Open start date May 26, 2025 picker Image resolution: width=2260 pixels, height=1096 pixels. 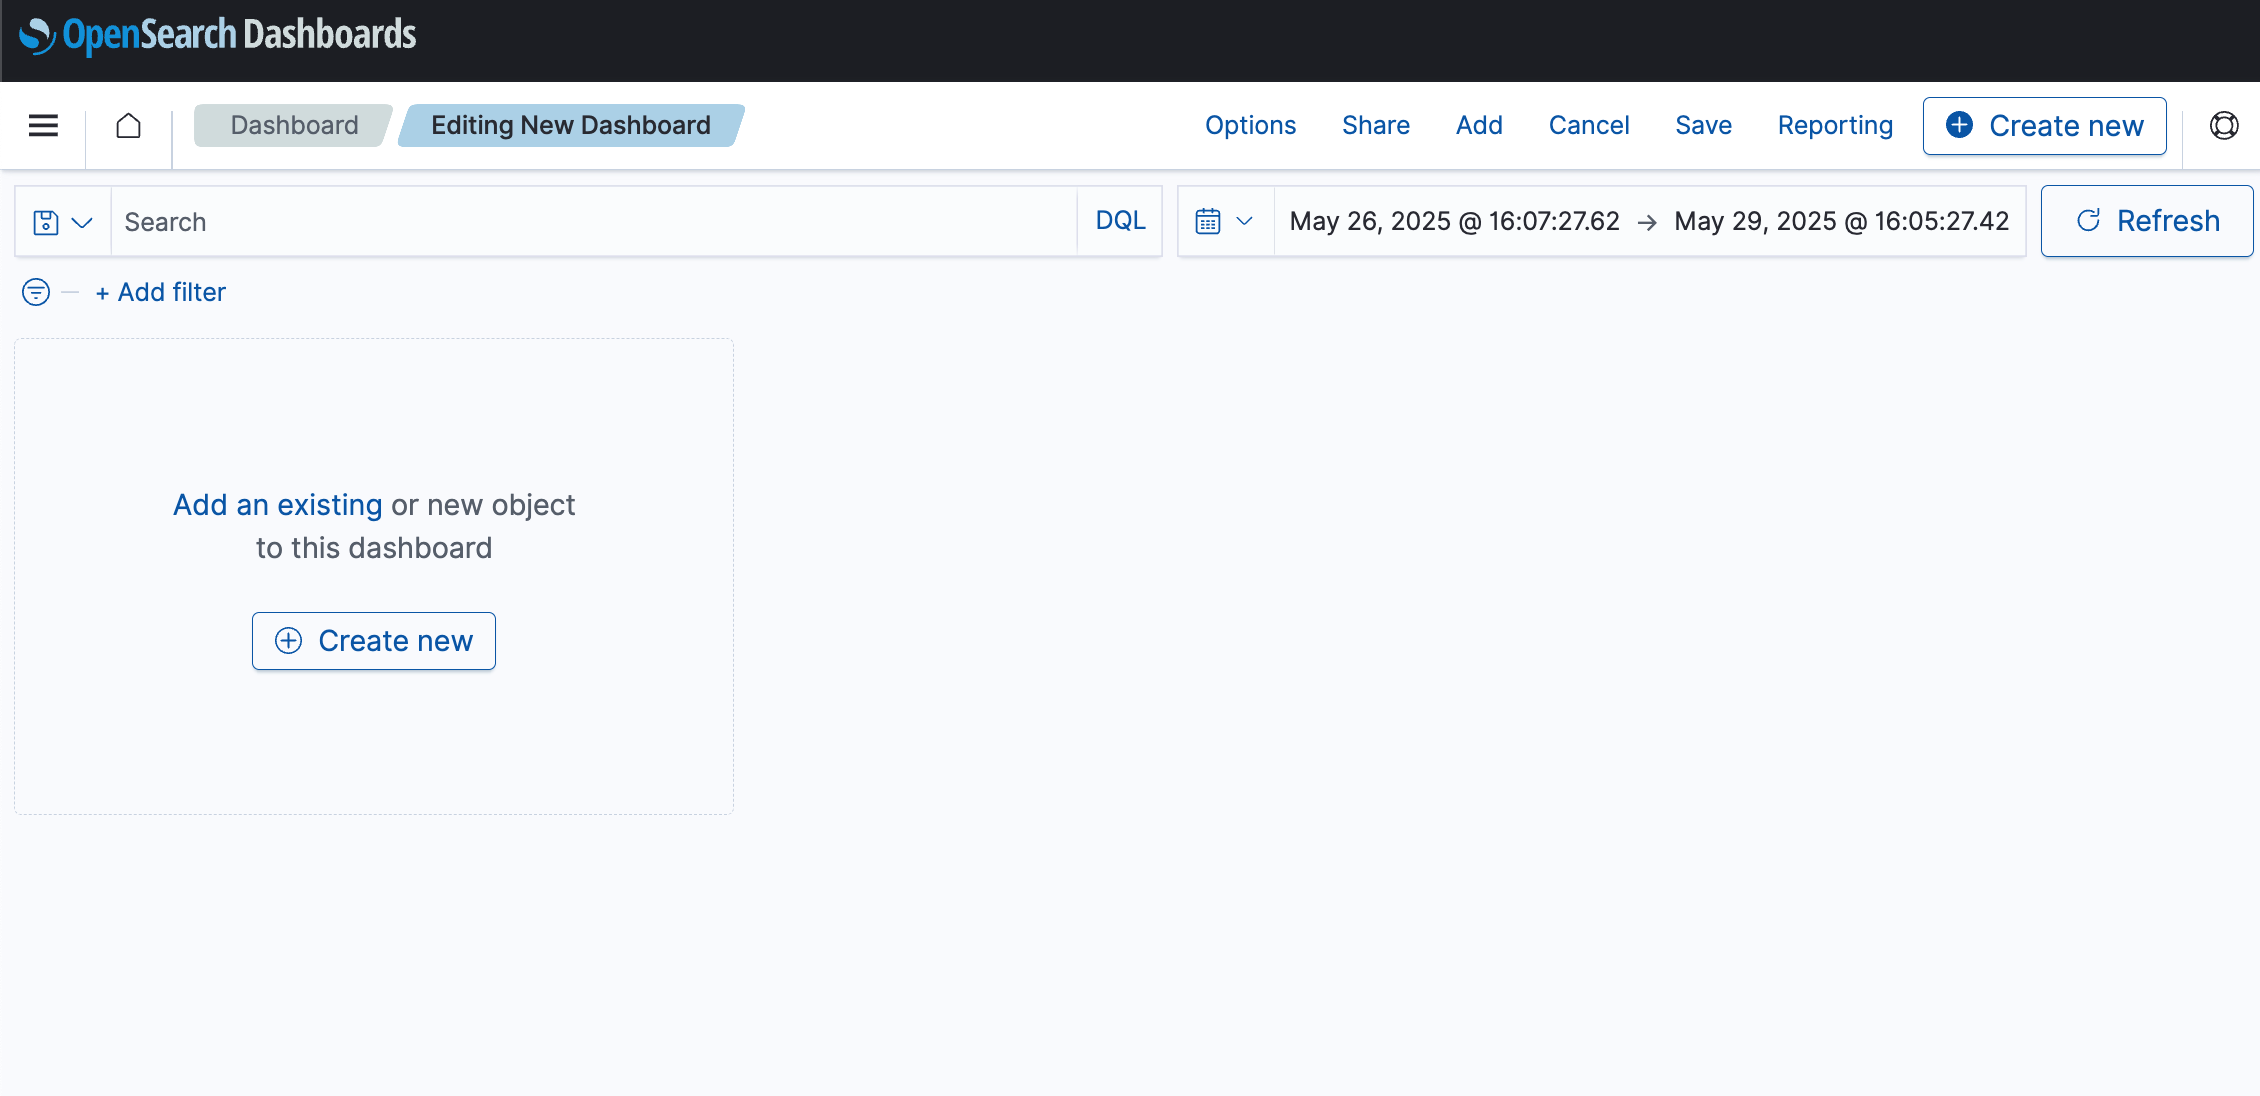pyautogui.click(x=1454, y=221)
